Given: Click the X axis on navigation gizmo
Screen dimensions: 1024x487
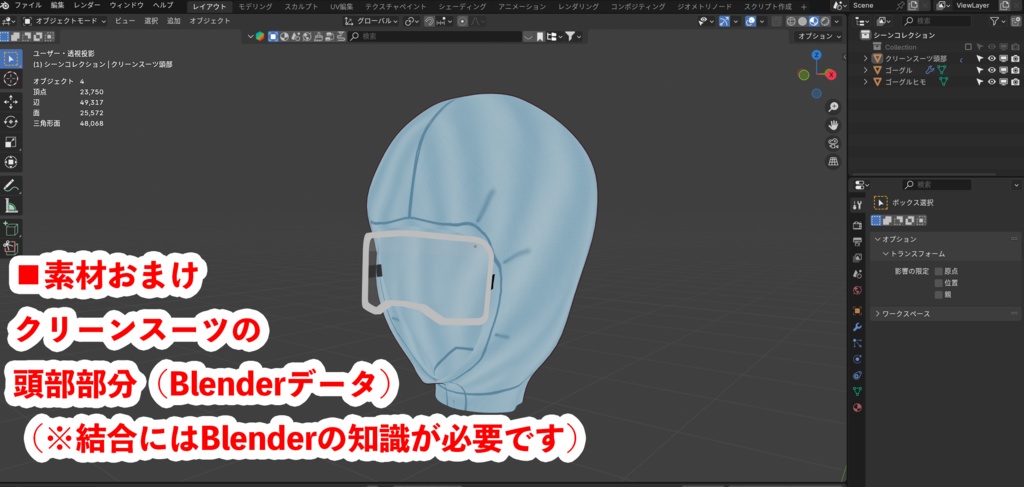Looking at the screenshot, I should click(x=831, y=75).
